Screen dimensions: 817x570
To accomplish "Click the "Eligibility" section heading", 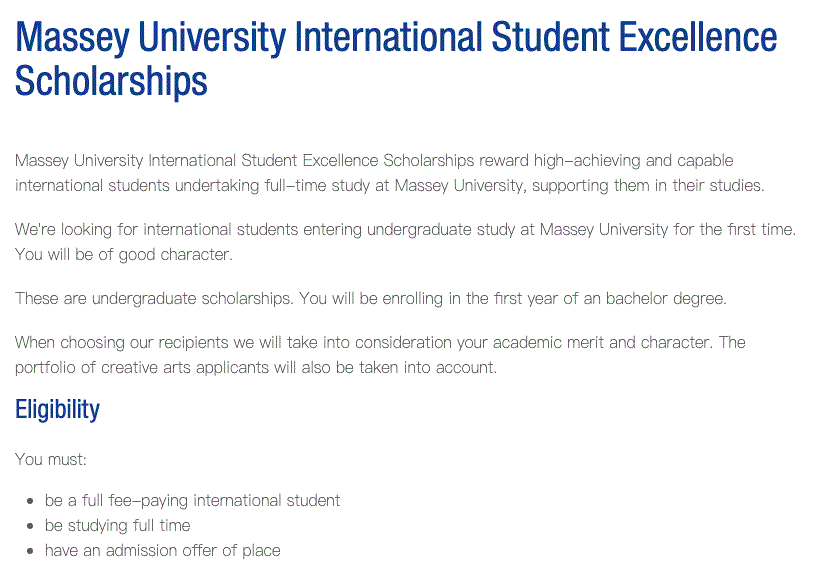I will [x=57, y=409].
